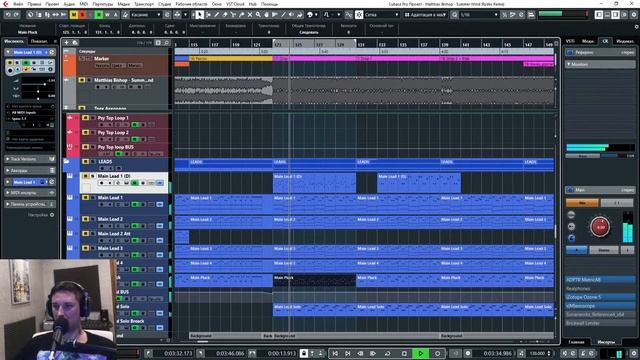Click the Undo arrow in the toolbar

(x=8, y=15)
